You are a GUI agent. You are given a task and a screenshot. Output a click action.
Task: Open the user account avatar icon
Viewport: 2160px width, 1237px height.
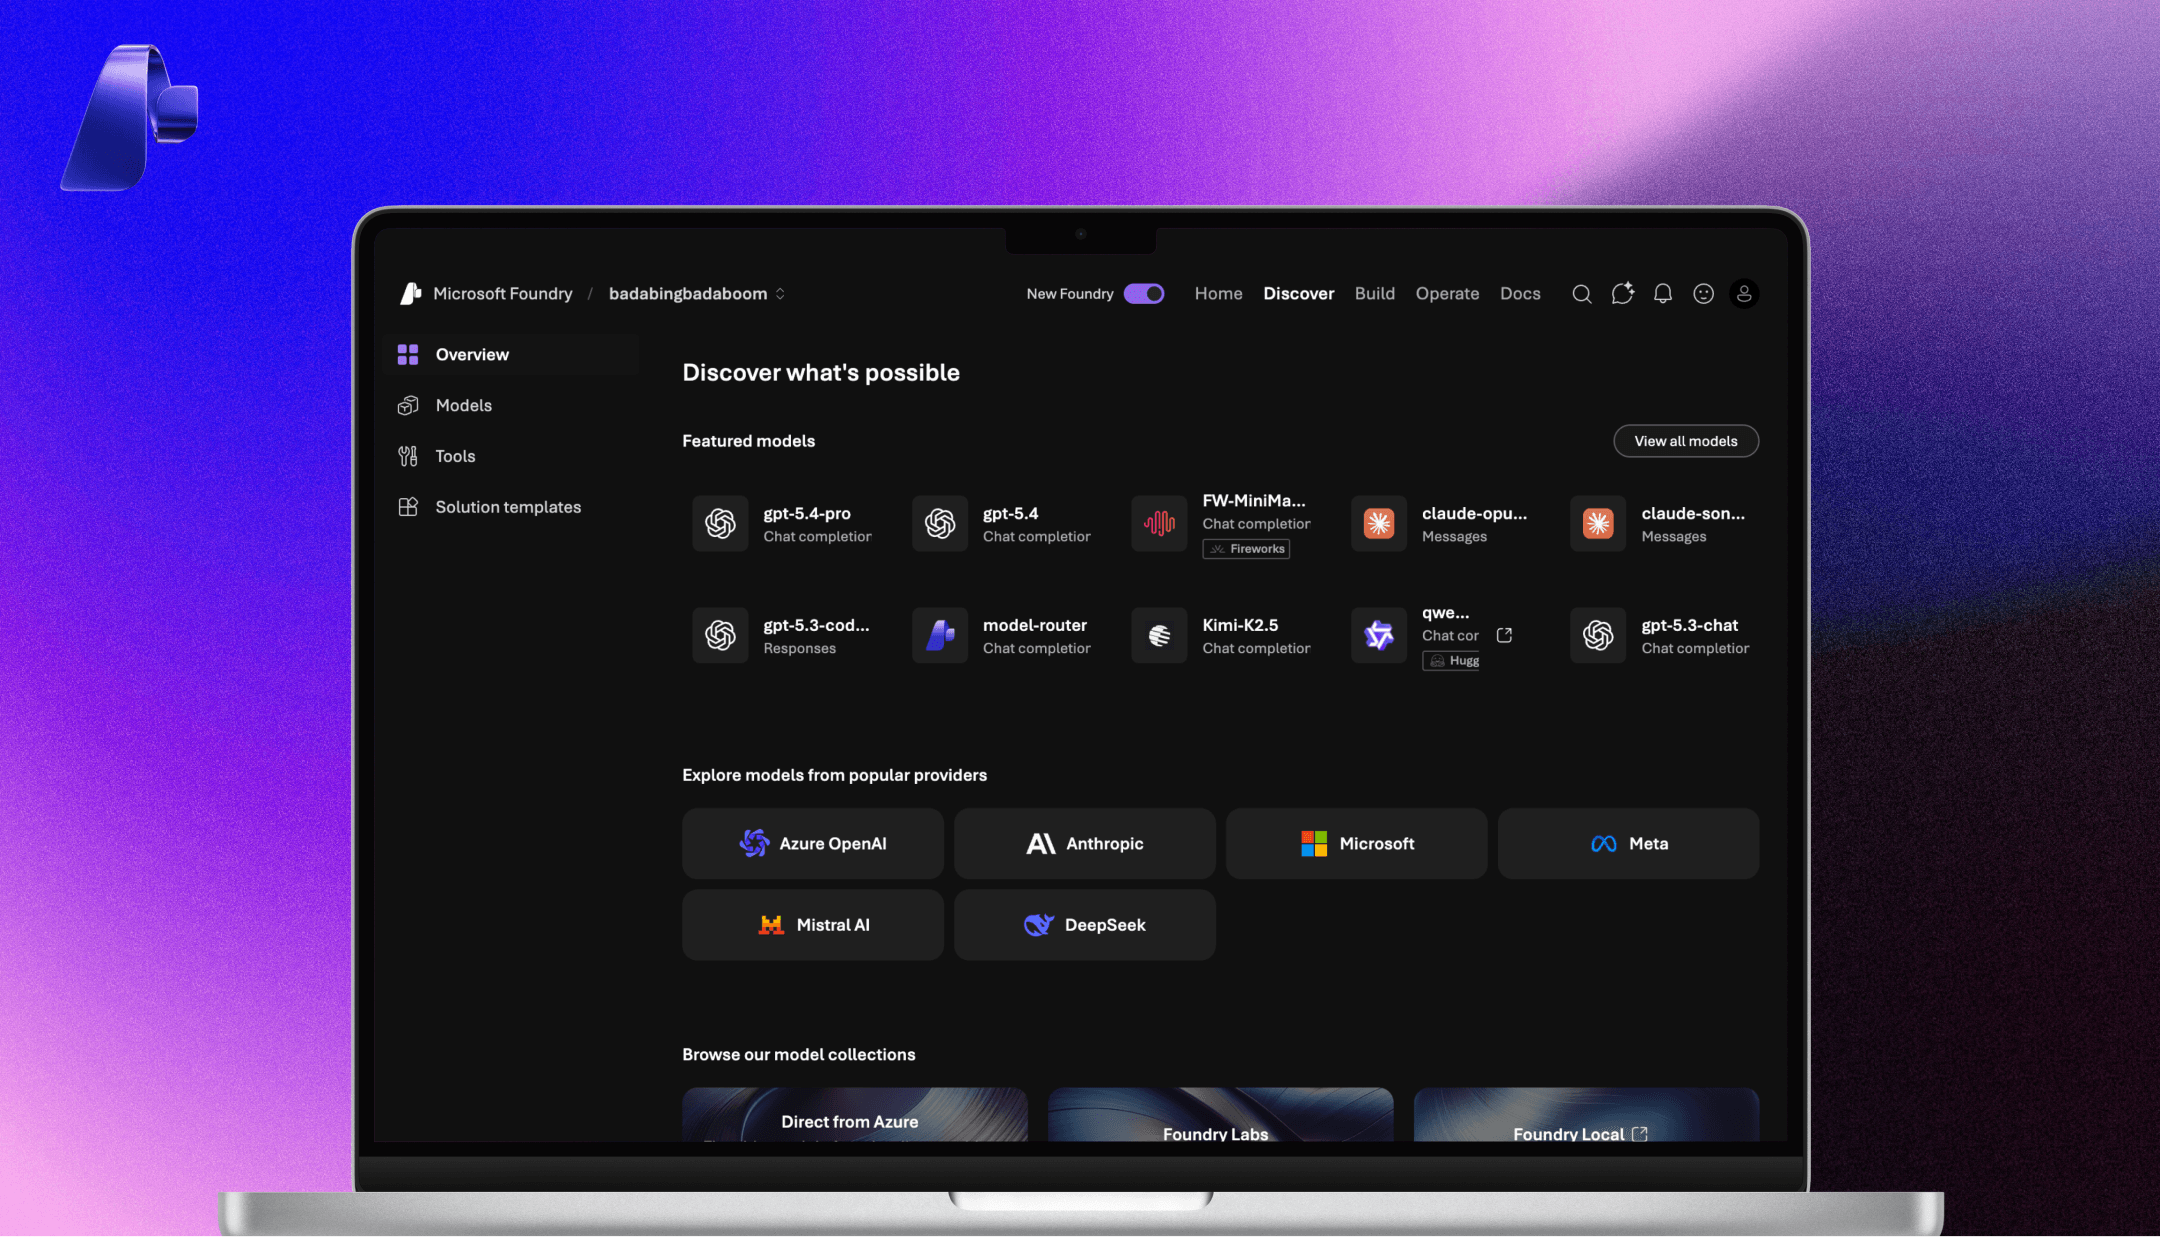click(x=1744, y=294)
